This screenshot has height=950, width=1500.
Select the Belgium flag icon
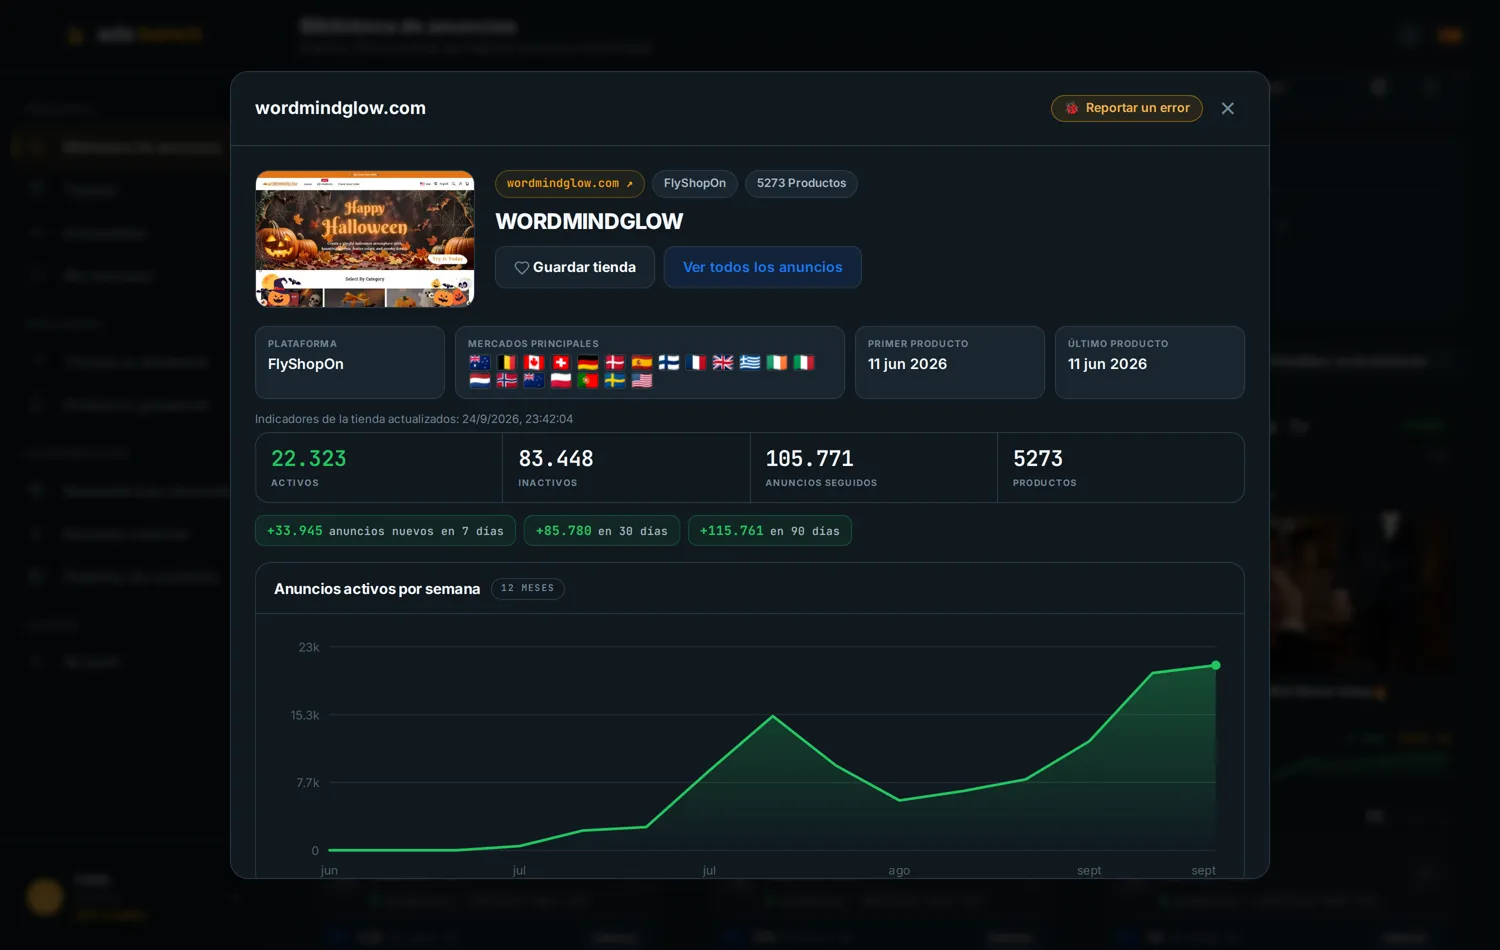click(507, 363)
